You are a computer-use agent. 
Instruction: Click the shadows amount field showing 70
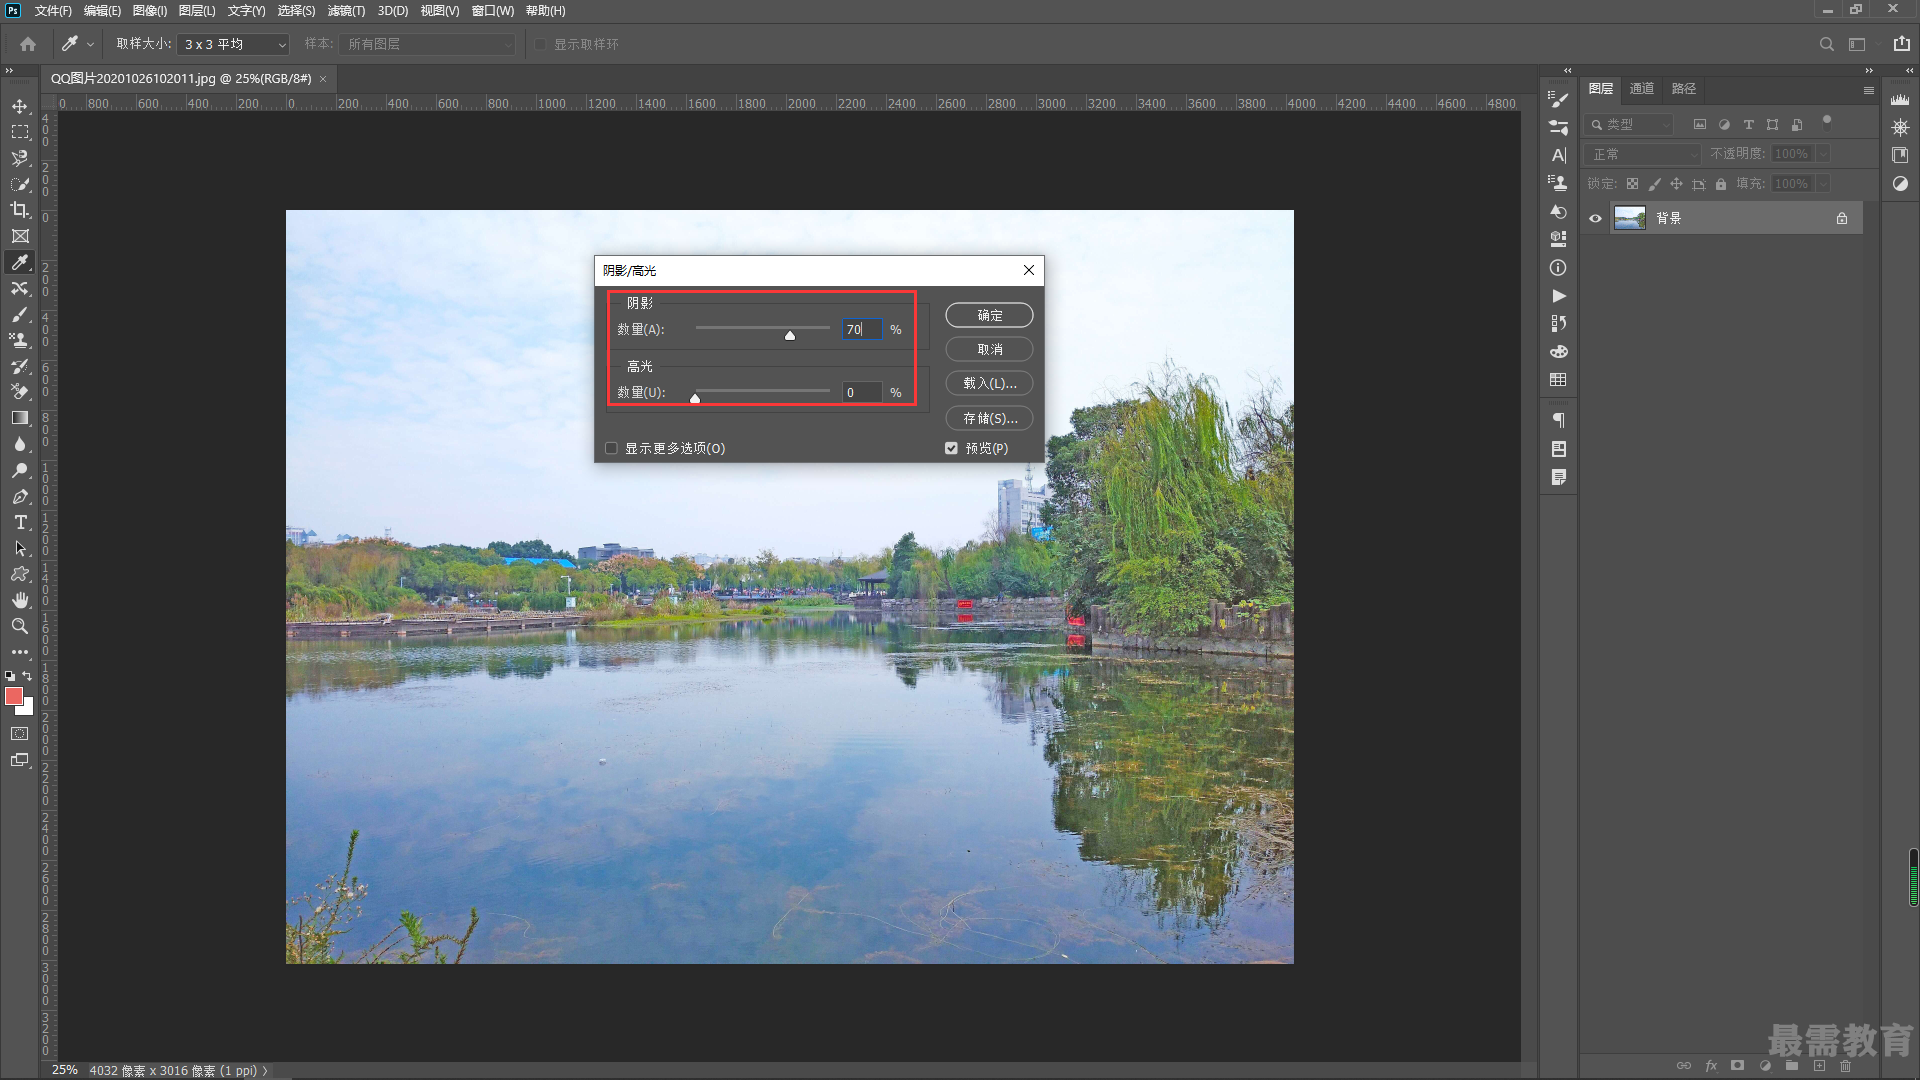coord(862,329)
